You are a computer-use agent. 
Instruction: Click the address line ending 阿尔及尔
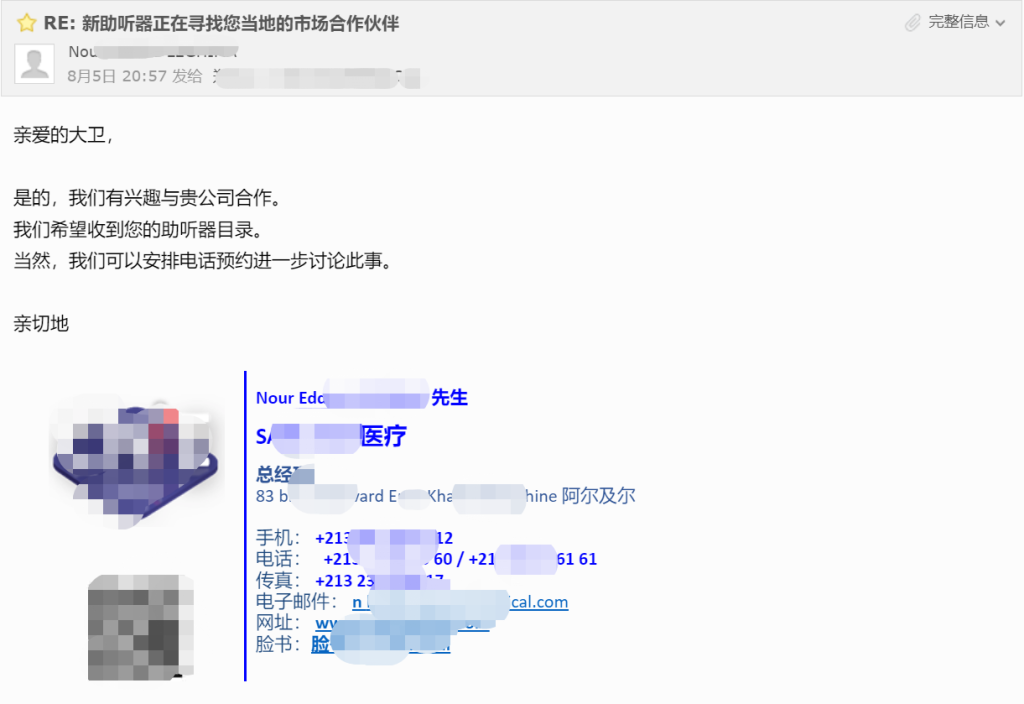445,496
